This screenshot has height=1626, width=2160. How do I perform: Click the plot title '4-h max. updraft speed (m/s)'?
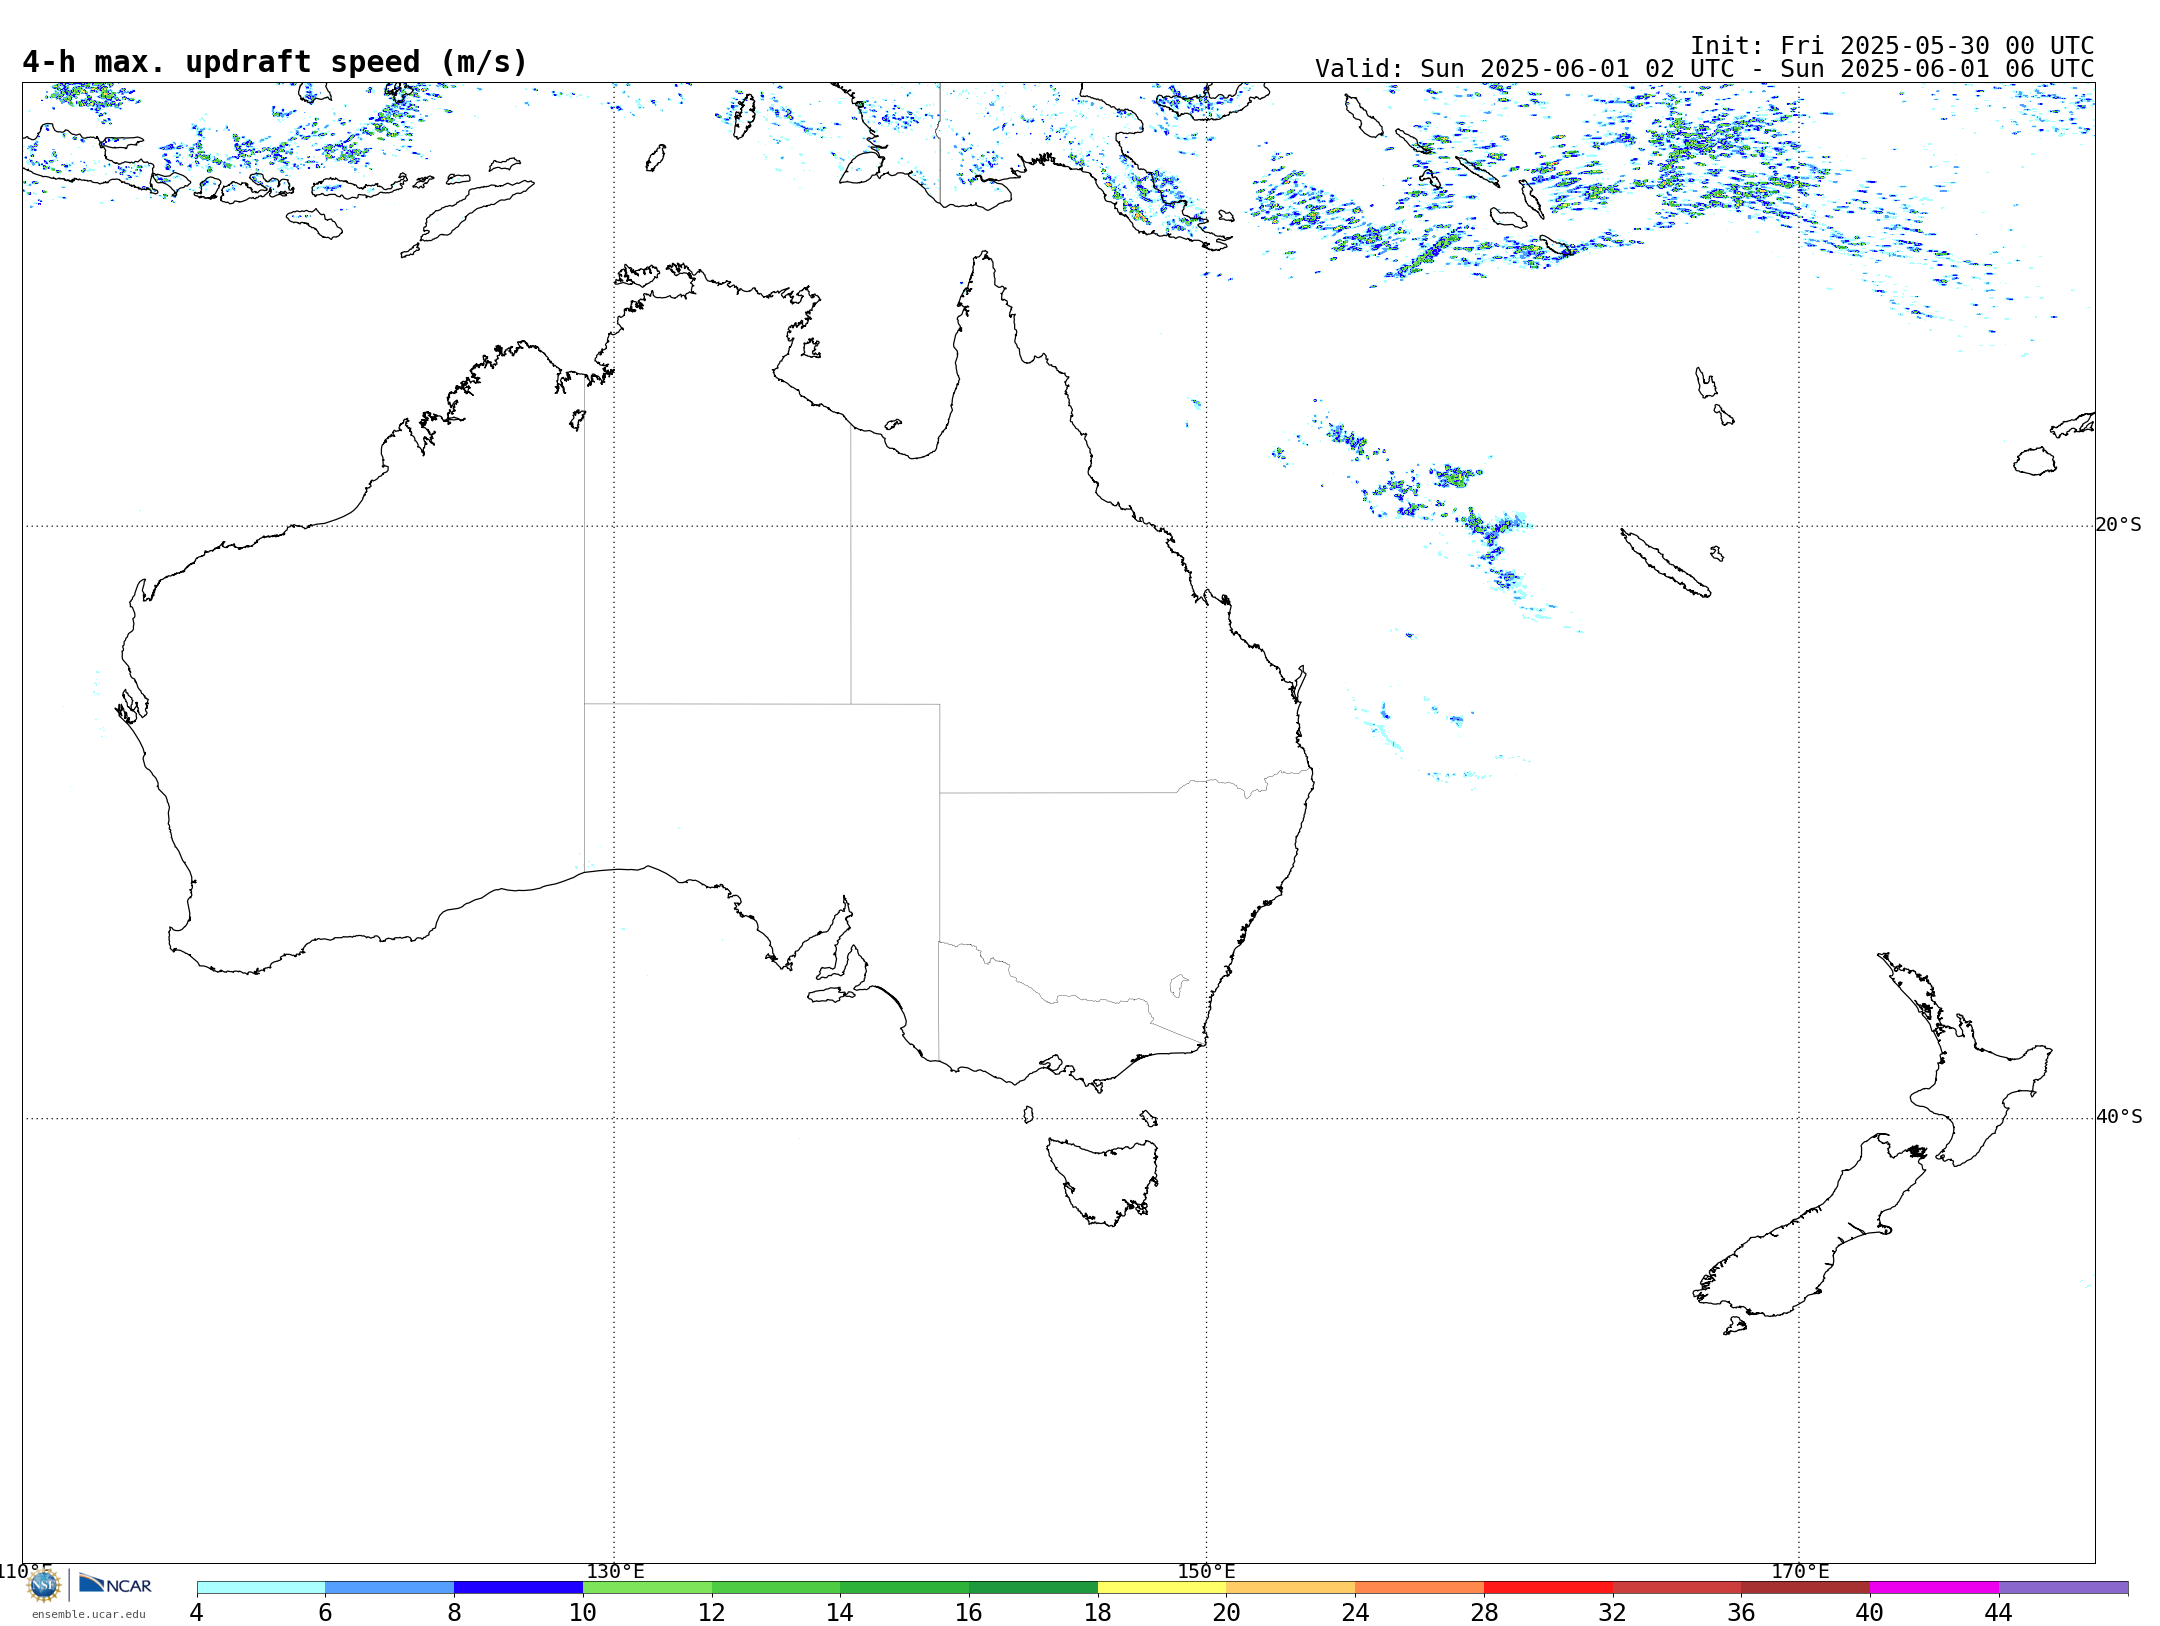click(275, 62)
